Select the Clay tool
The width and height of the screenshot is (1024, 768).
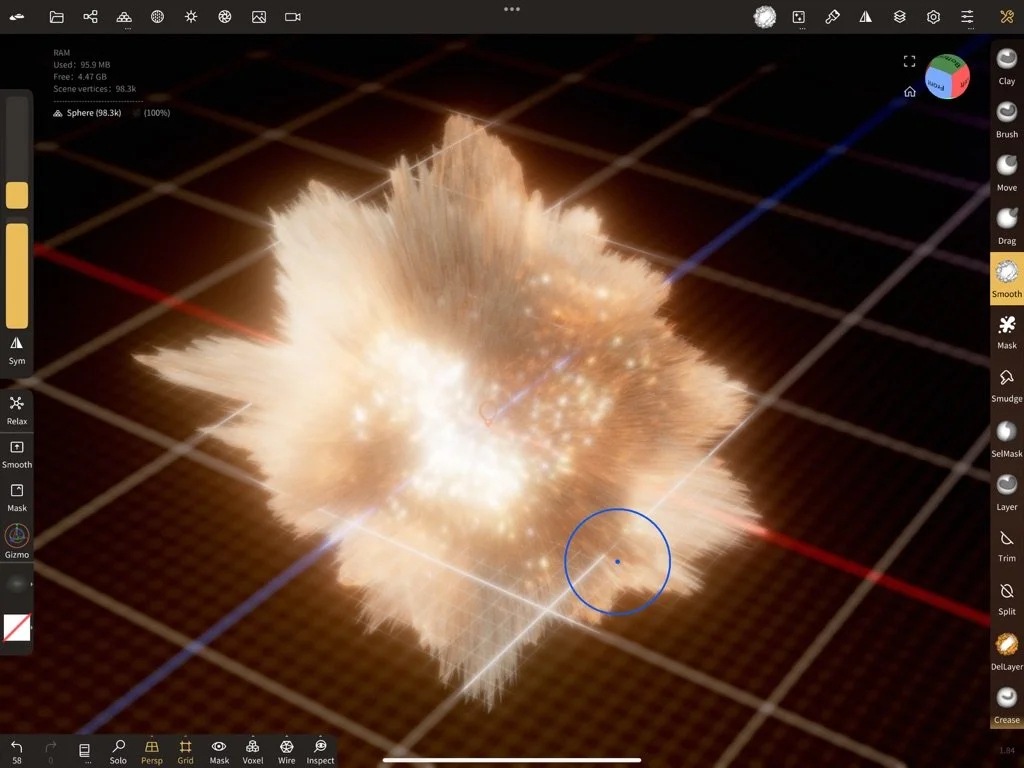point(1006,67)
